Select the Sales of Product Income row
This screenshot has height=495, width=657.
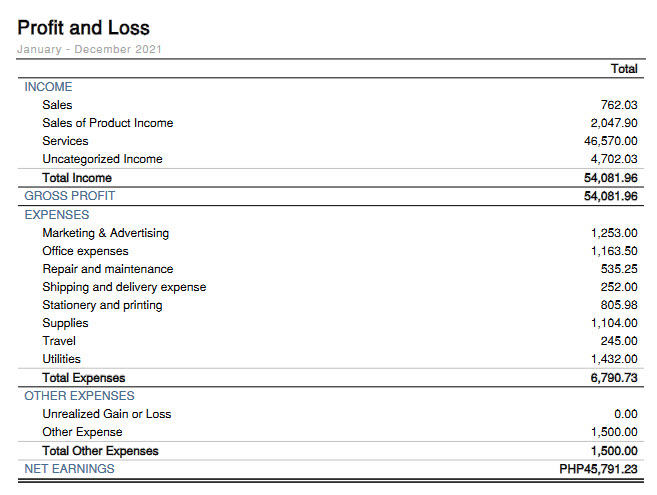pyautogui.click(x=107, y=123)
